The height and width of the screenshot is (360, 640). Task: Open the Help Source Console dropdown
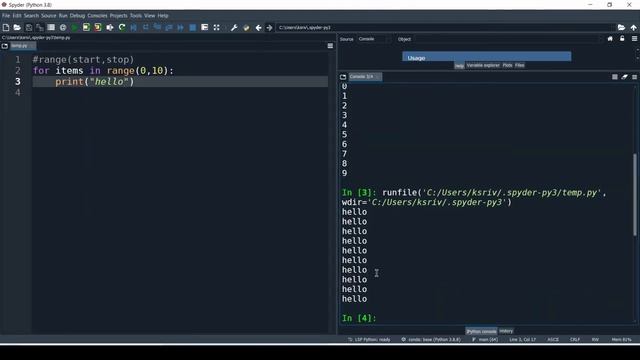pos(373,39)
